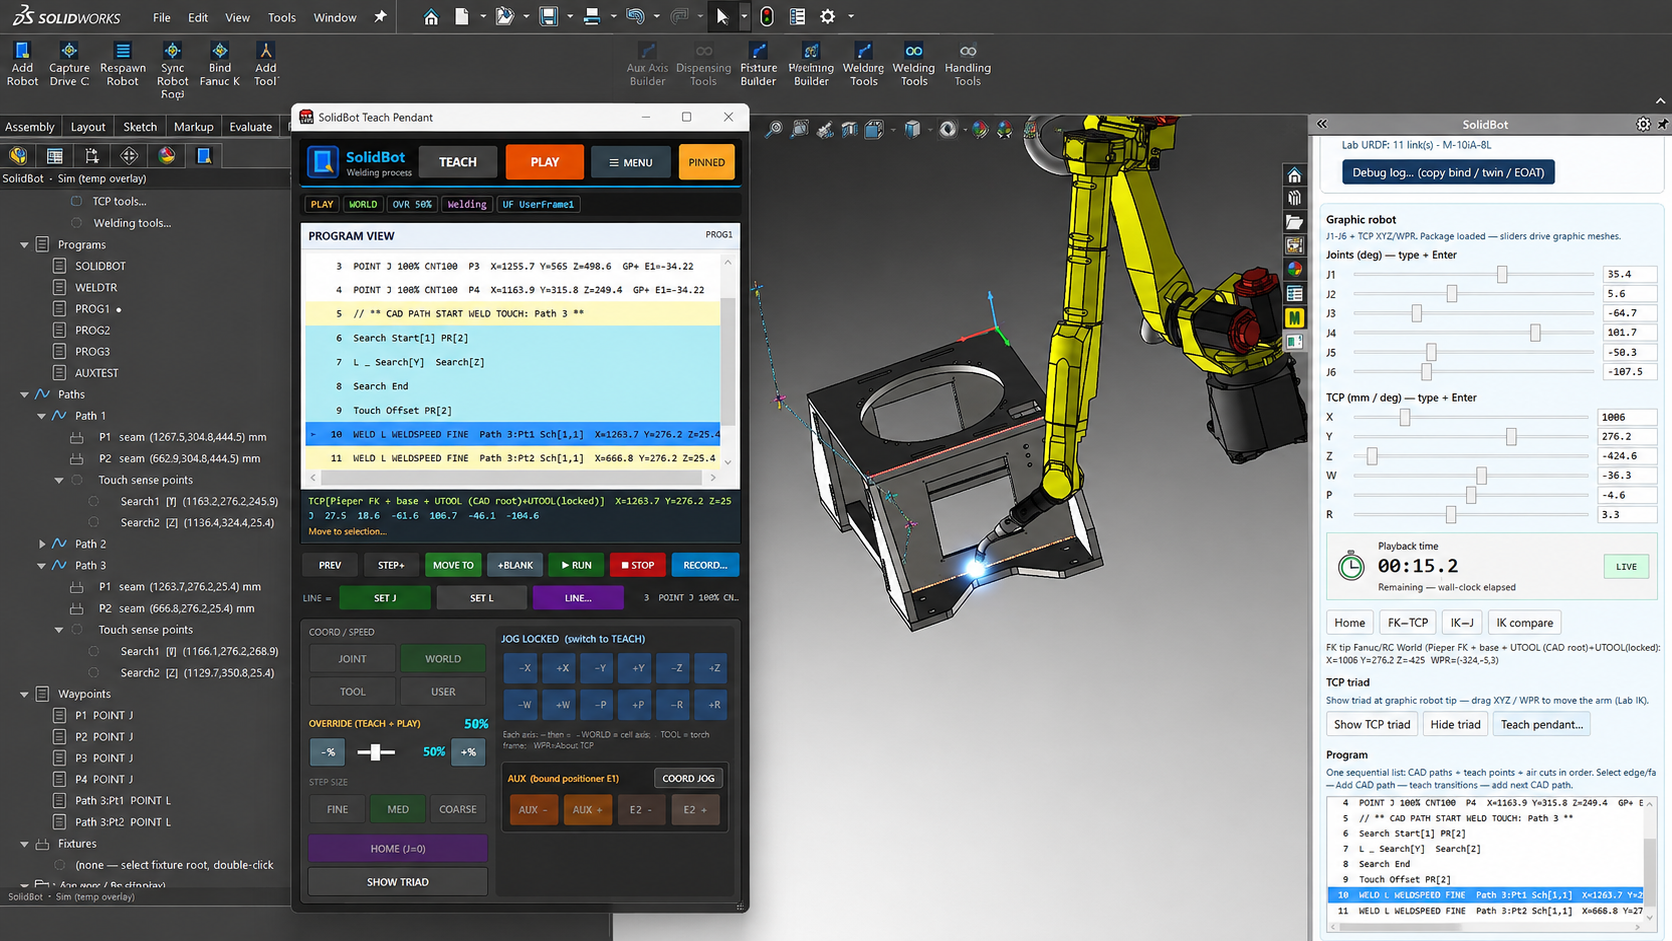Select the TOOL coordinate mode

(x=352, y=691)
